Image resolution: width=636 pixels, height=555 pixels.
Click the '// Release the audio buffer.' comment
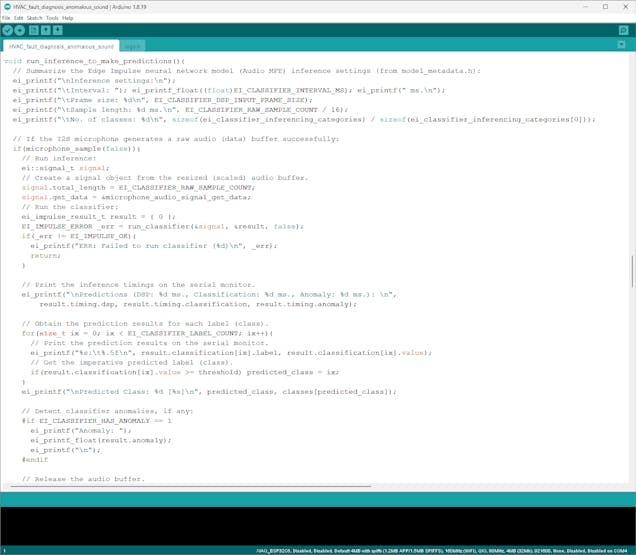83,479
